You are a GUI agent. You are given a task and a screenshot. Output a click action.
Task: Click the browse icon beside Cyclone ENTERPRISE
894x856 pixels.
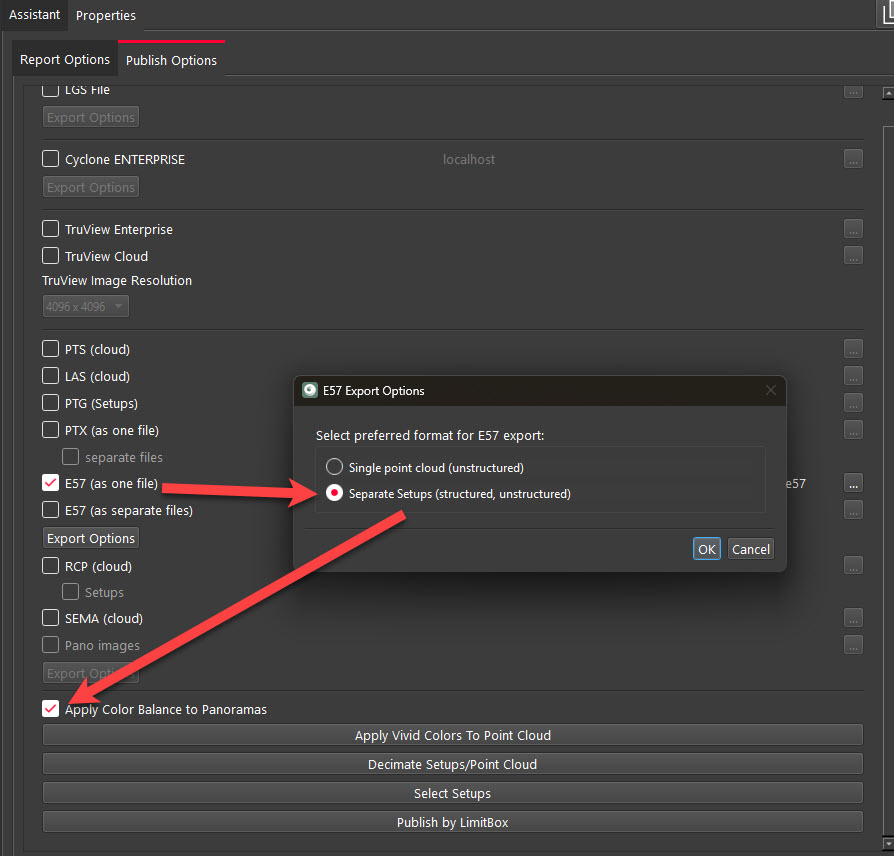tap(852, 158)
